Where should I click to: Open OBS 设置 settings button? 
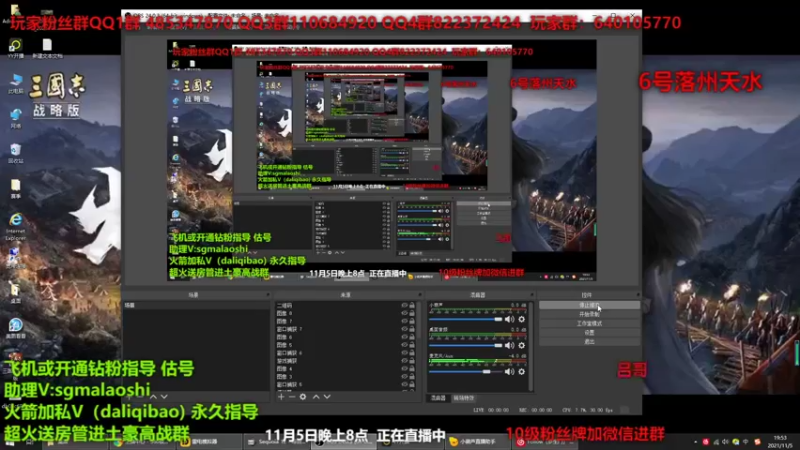[x=589, y=333]
